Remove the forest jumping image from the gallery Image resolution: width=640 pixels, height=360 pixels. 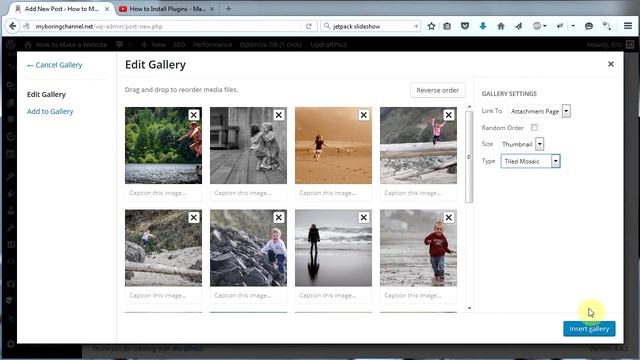[194, 115]
